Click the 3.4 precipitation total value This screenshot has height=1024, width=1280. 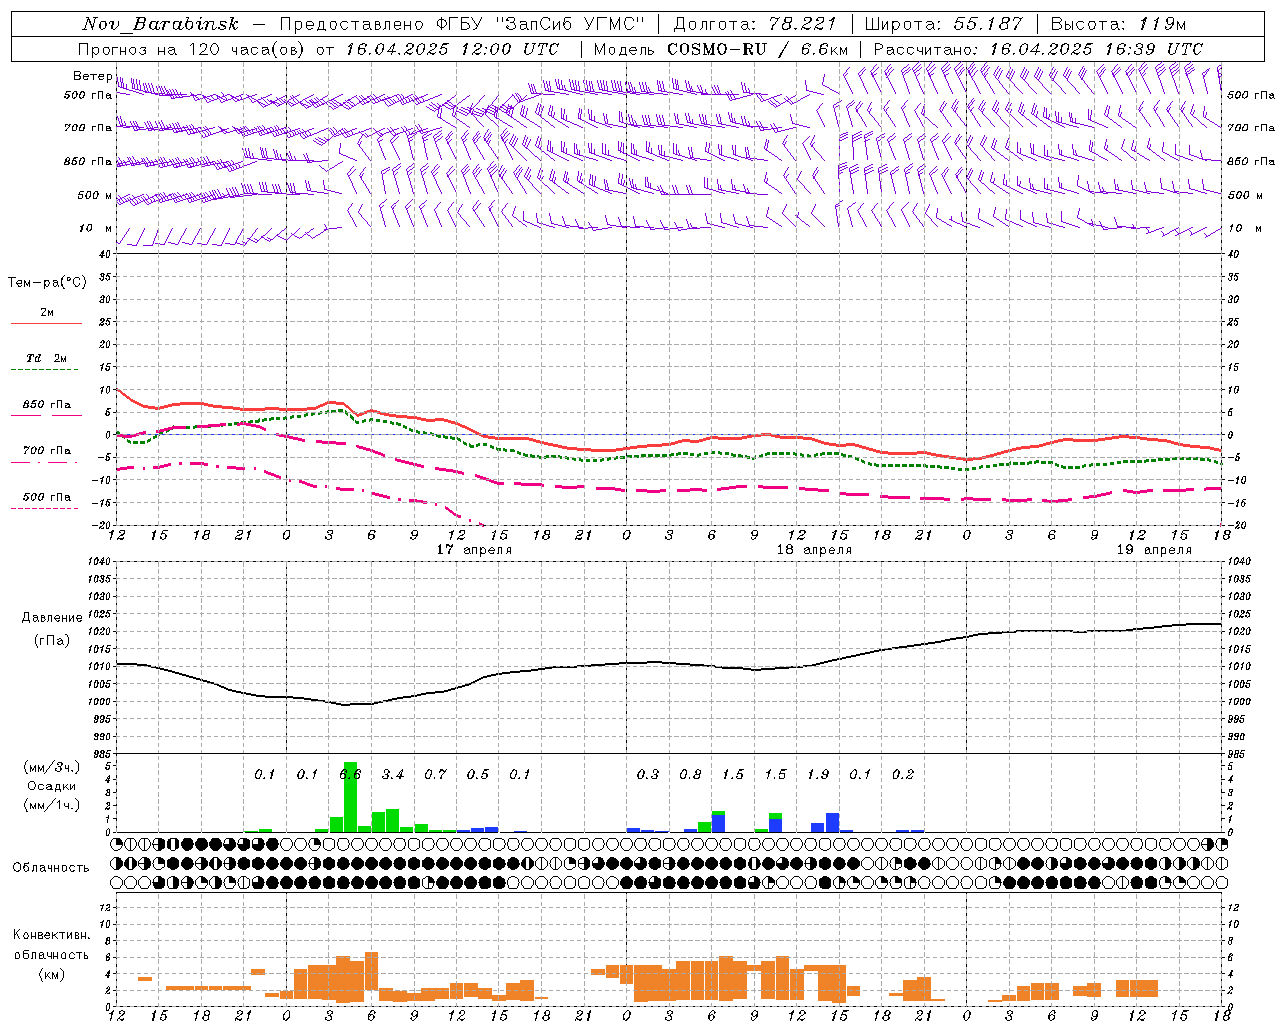tap(393, 774)
